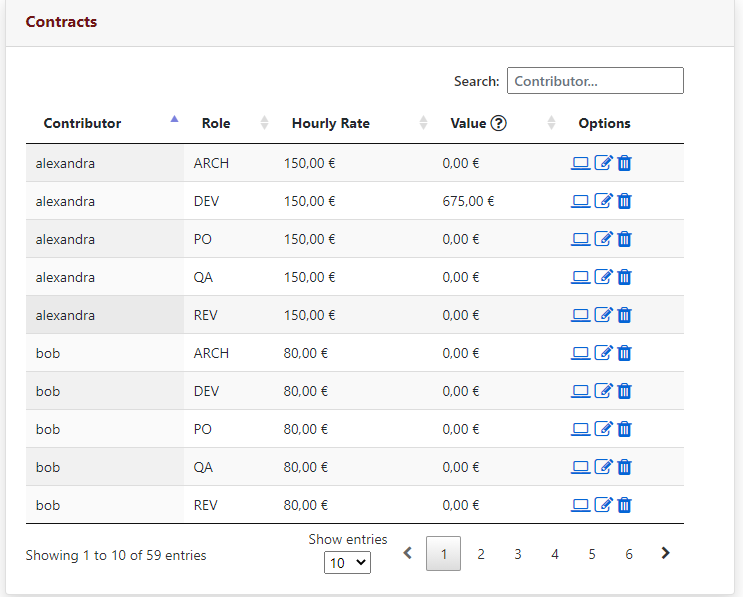The width and height of the screenshot is (743, 597).
Task: Delete the alexandra ARCH contract
Action: point(625,163)
